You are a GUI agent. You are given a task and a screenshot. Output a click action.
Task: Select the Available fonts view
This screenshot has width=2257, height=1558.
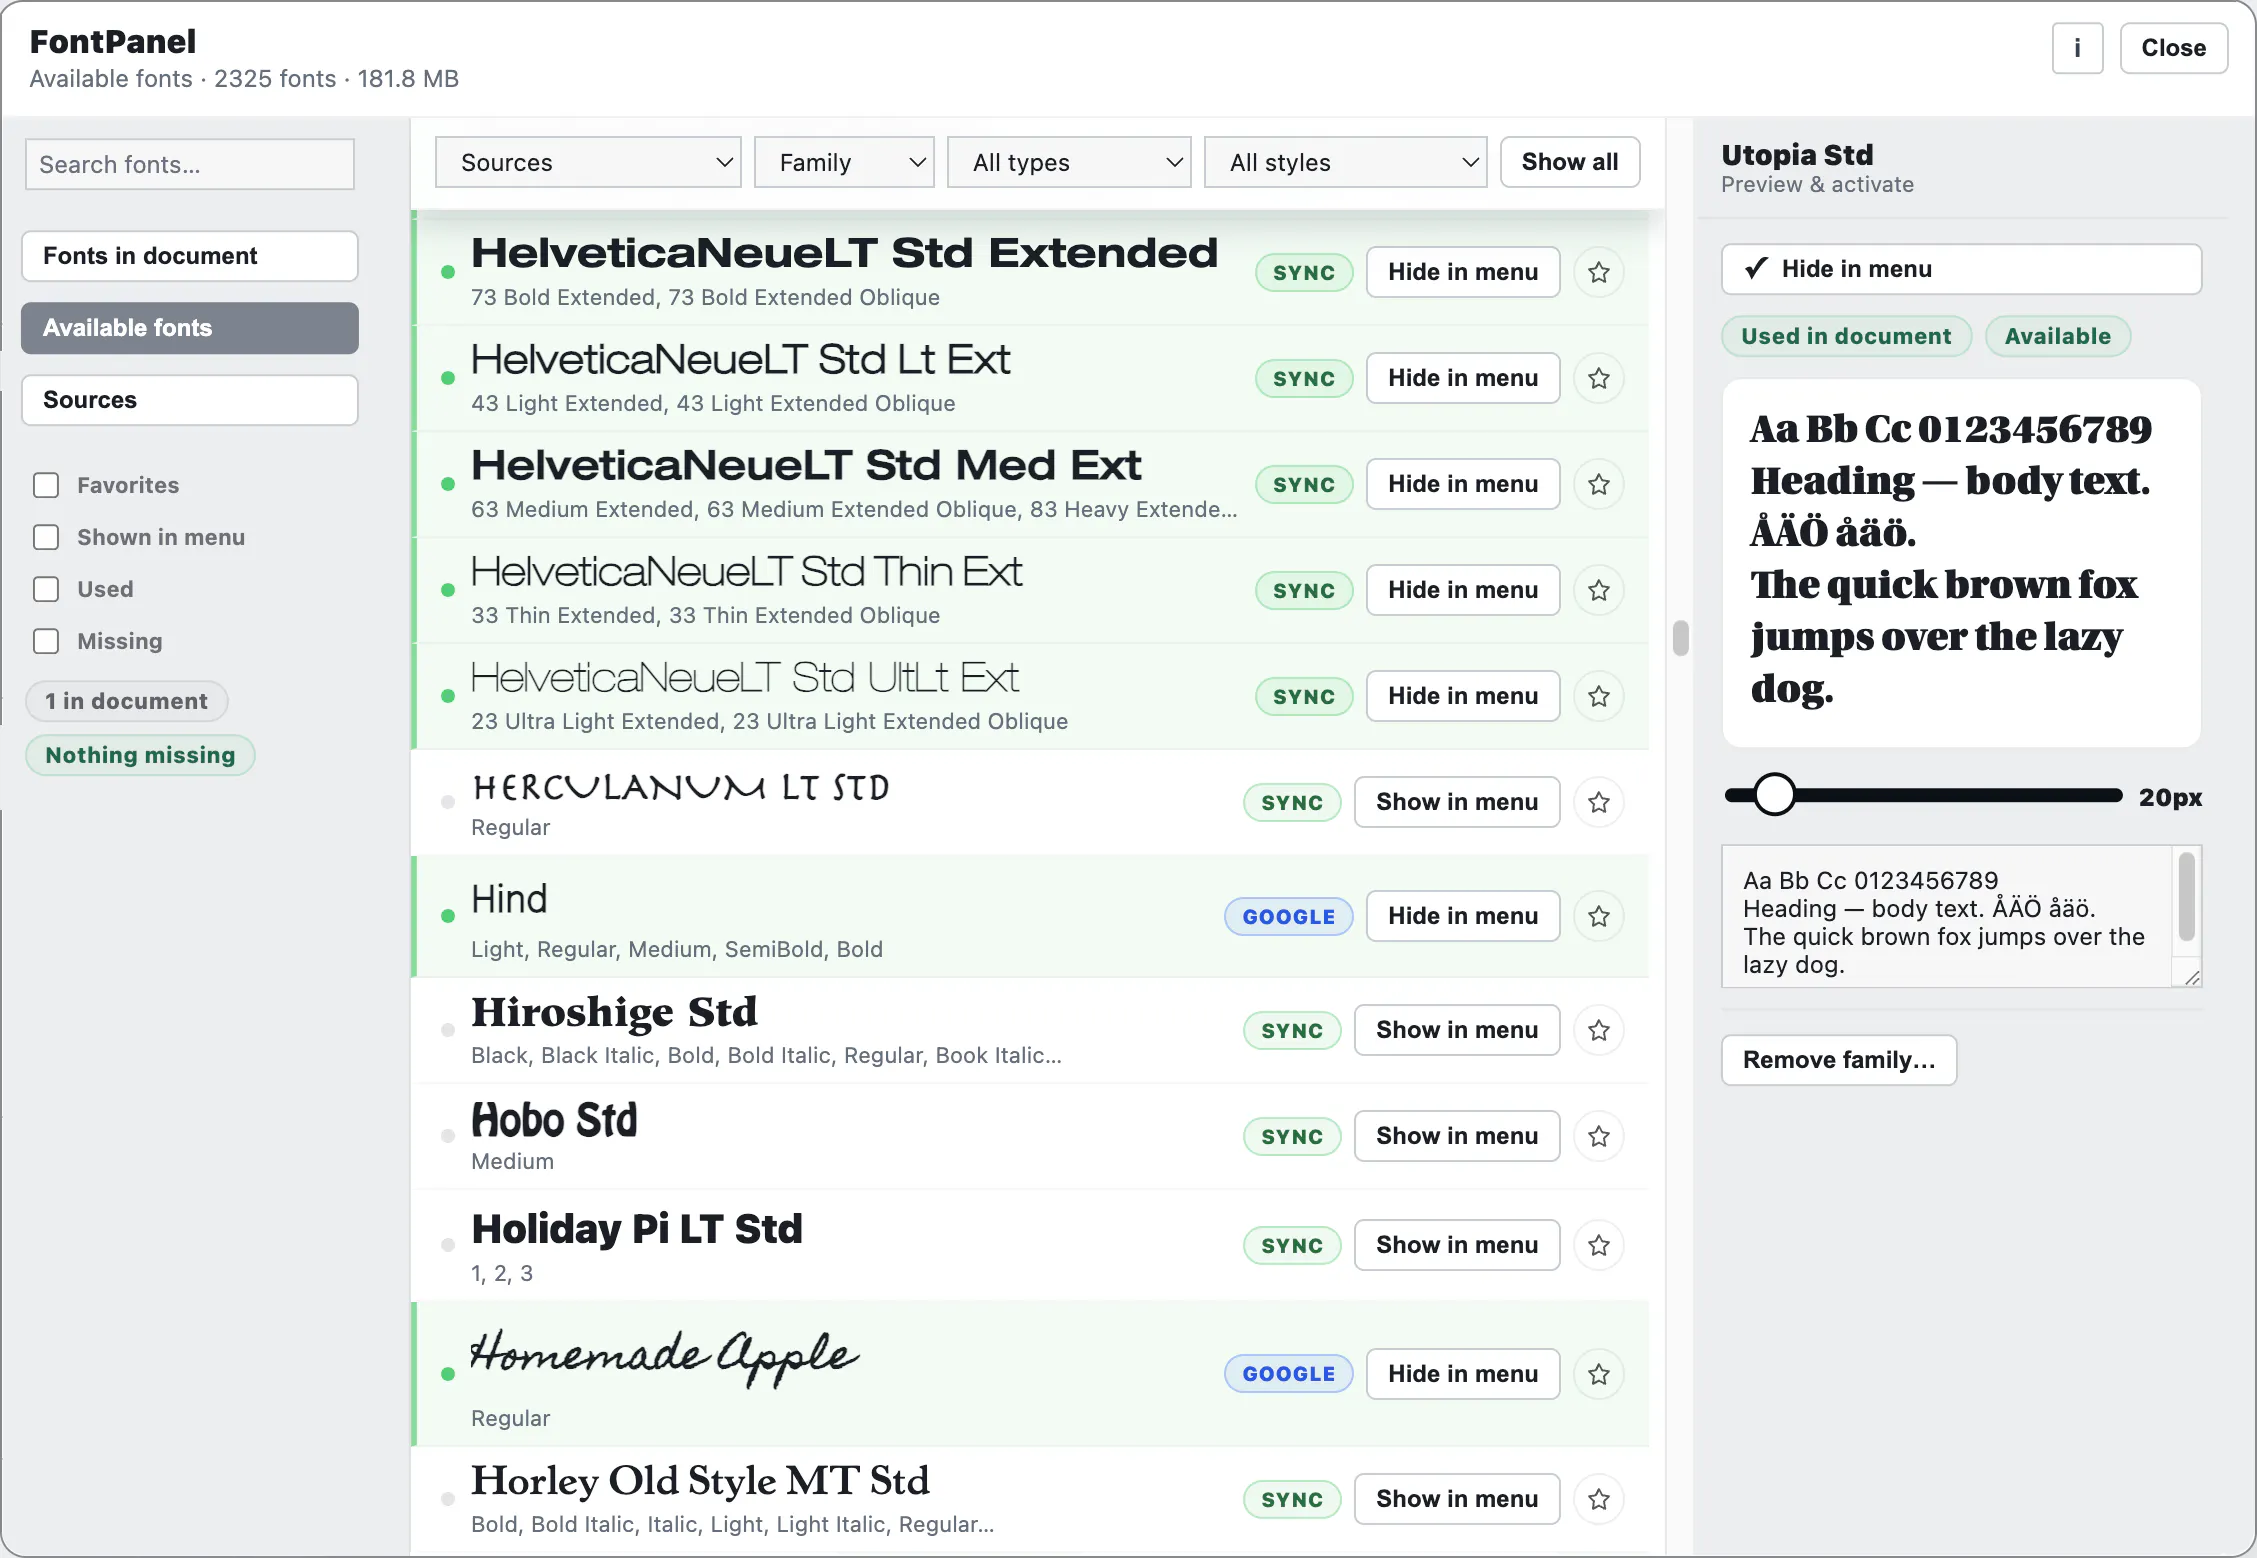(x=190, y=328)
